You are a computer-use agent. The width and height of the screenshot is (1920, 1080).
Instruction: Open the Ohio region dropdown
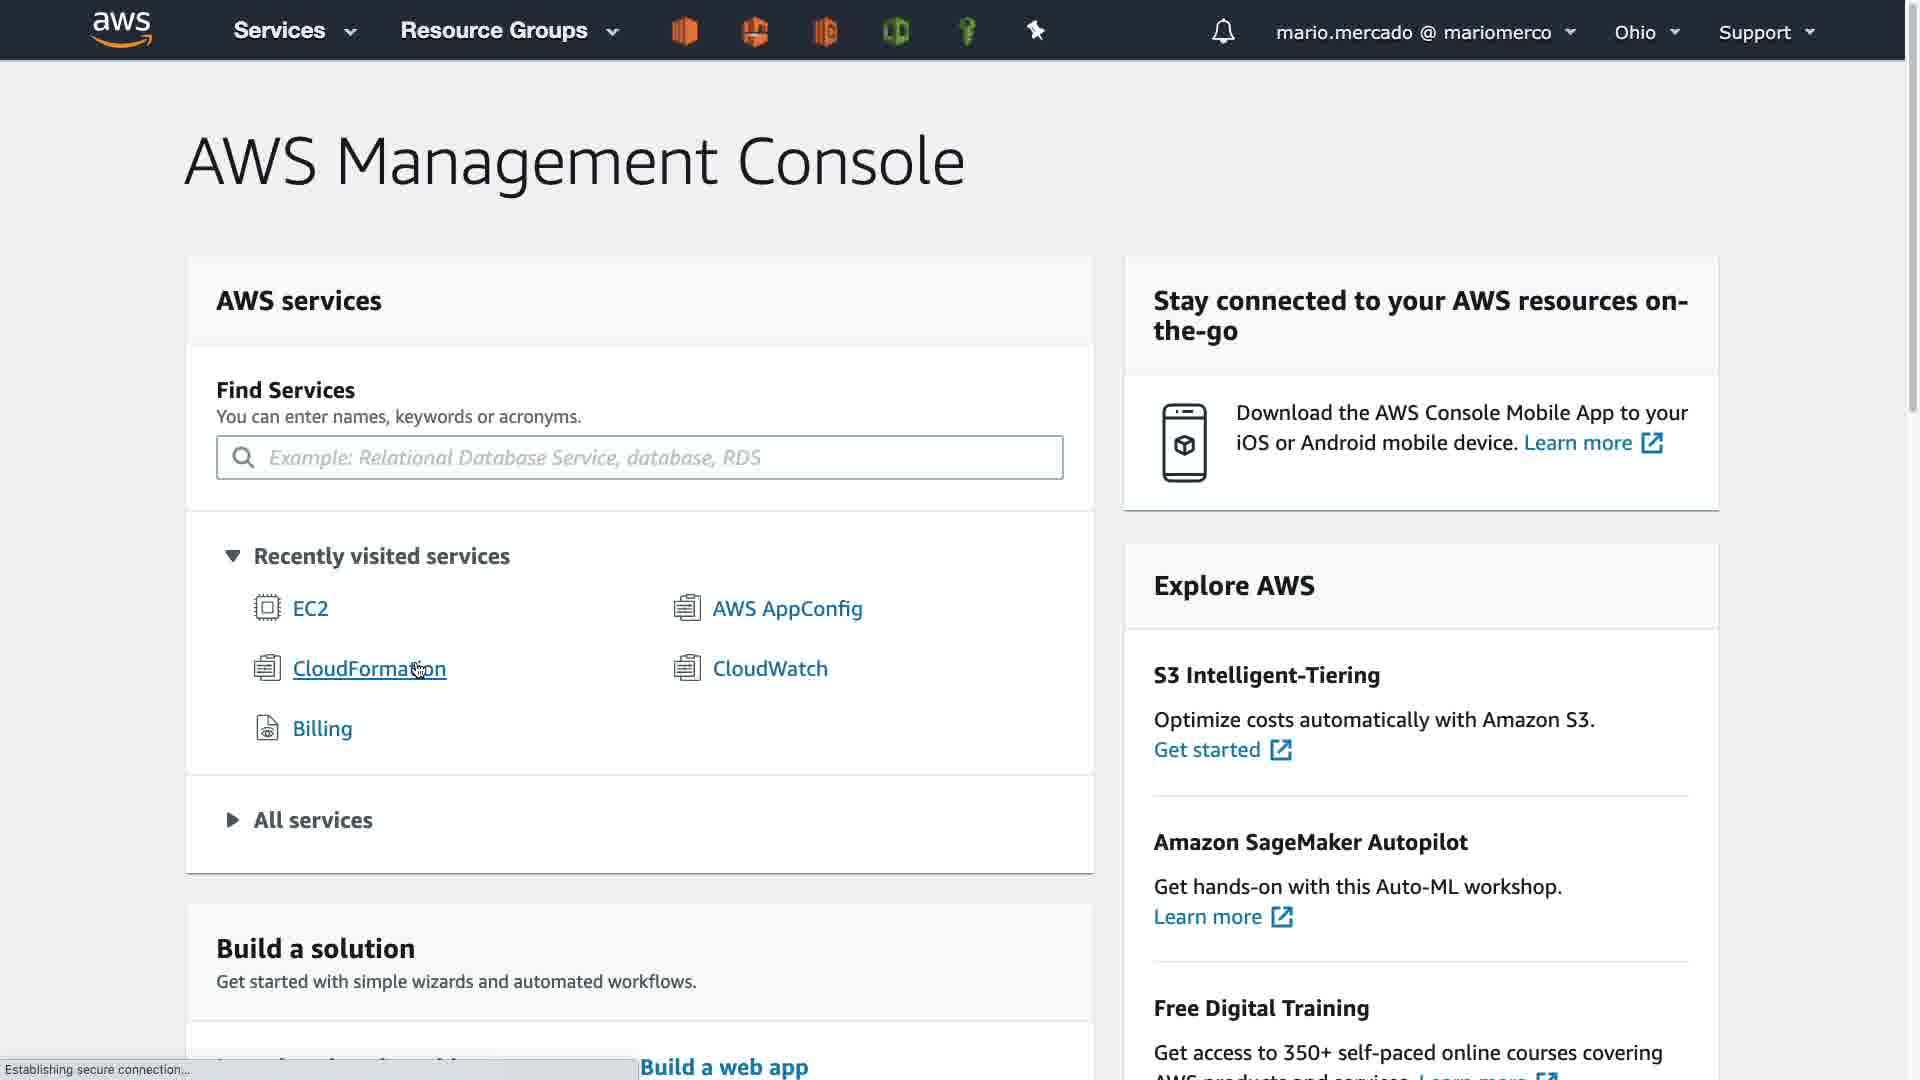[1646, 32]
